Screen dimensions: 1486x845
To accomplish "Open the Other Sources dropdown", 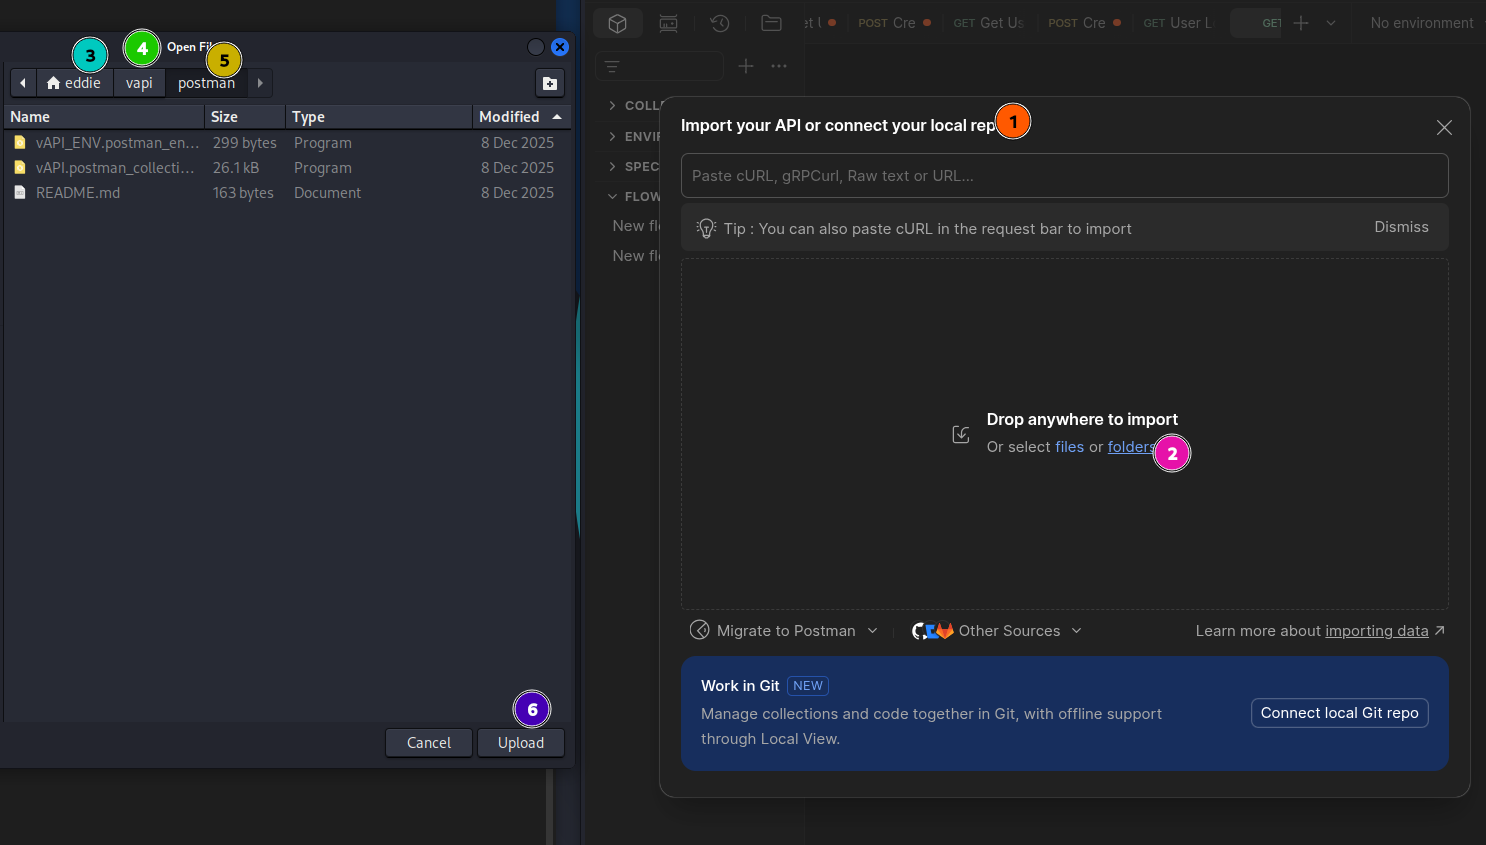I will click(997, 631).
